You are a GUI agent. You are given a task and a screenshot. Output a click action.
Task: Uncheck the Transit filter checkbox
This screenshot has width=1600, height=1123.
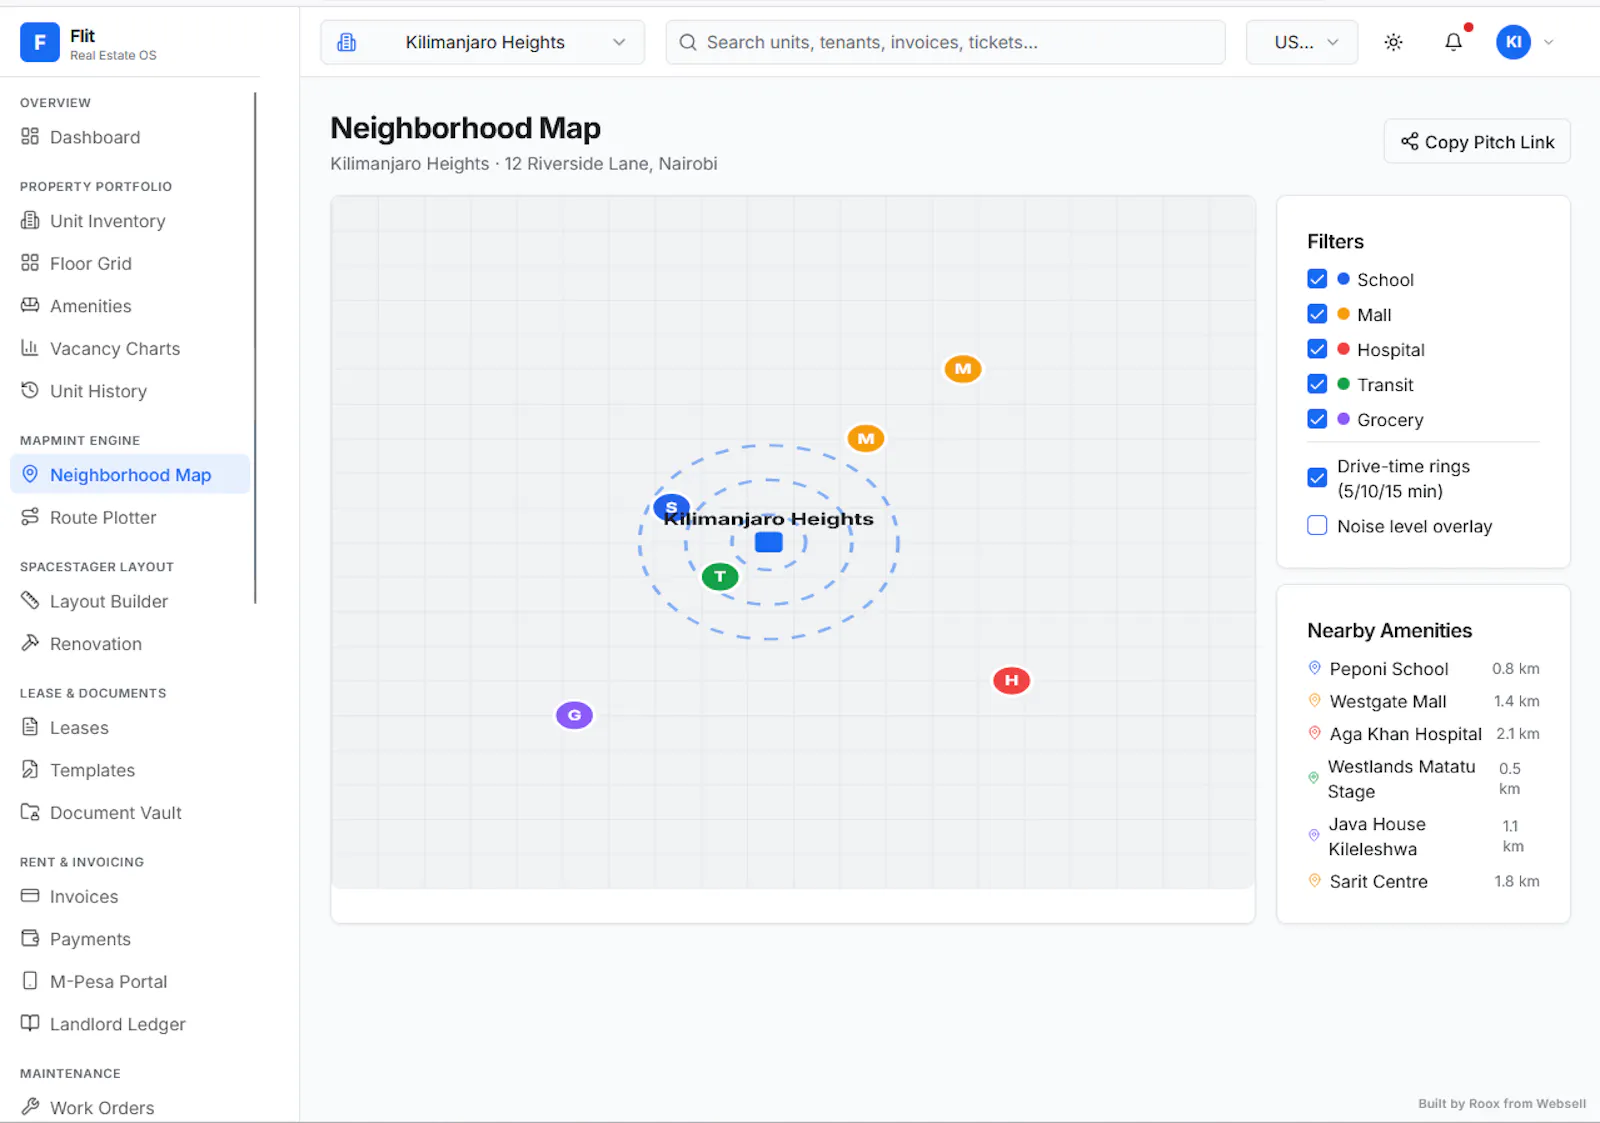click(1317, 384)
